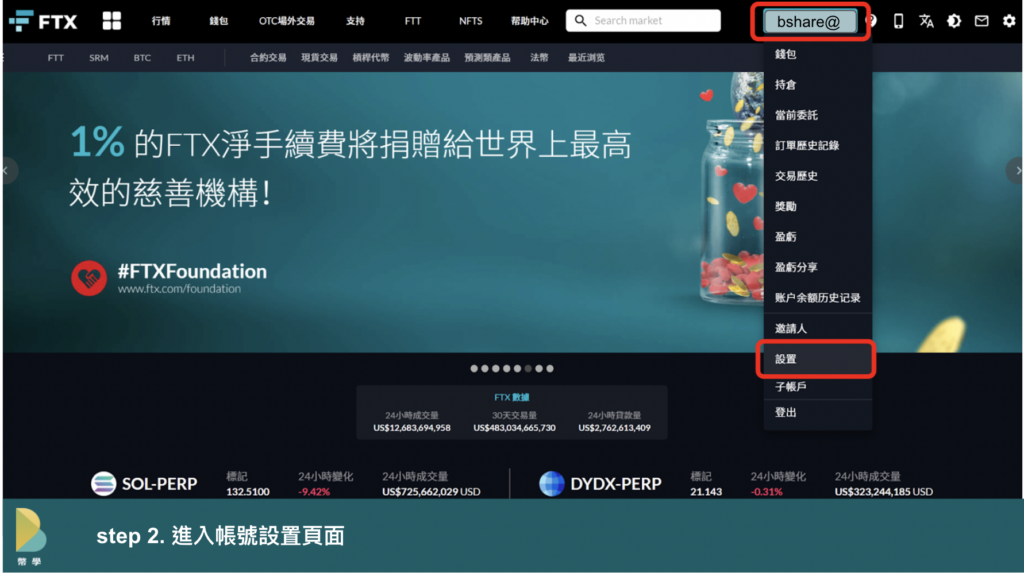1024x573 pixels.
Task: Choose 當前委託 in account menu
Action: click(x=818, y=115)
